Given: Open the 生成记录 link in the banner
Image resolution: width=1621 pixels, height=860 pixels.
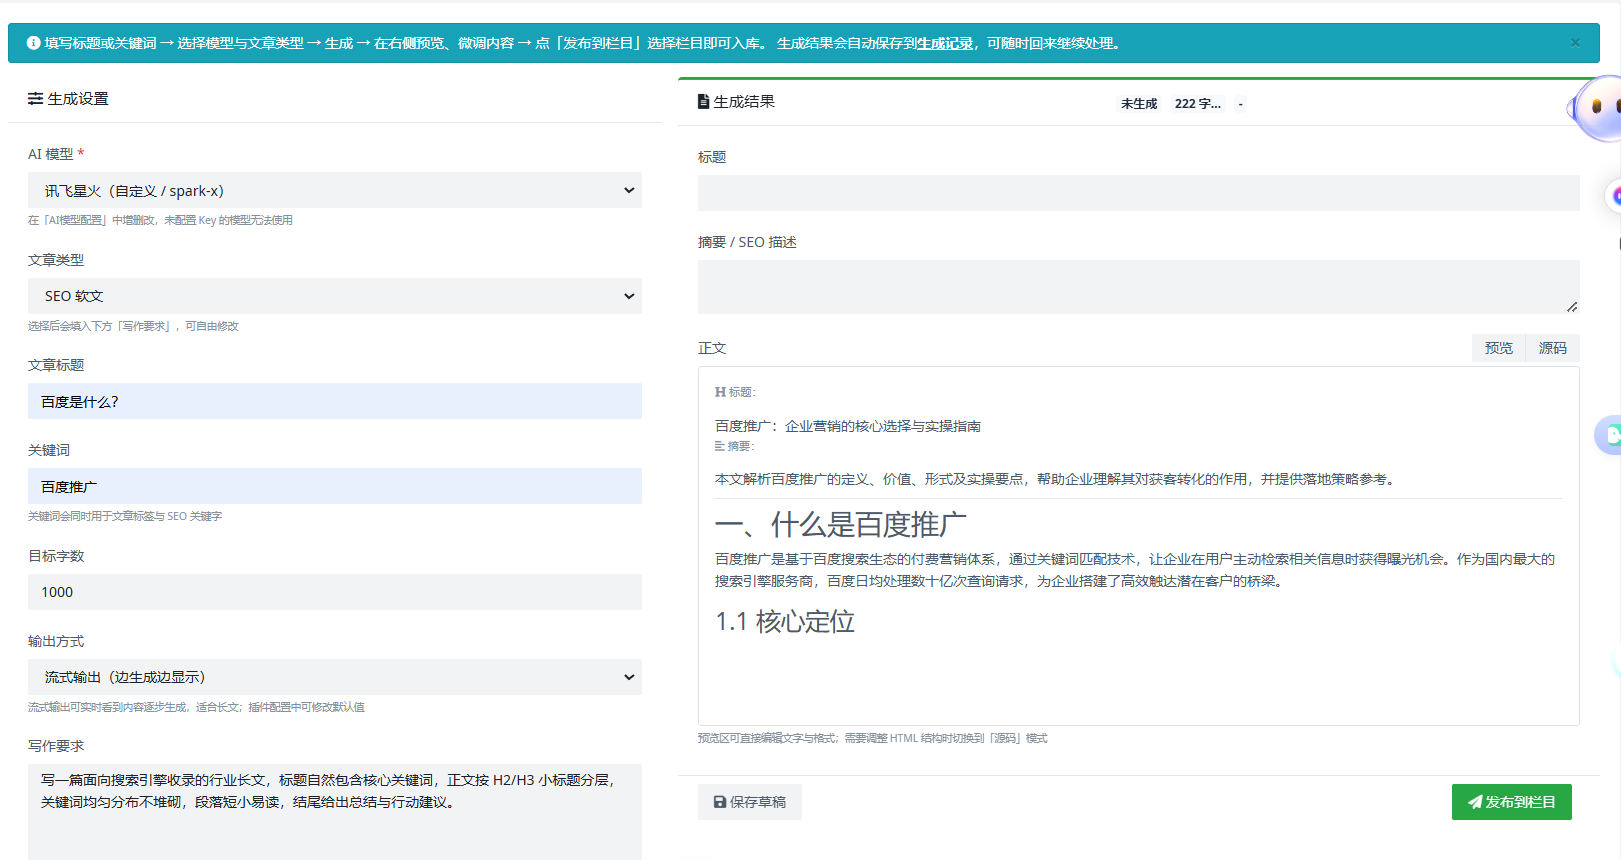Looking at the screenshot, I should coord(945,43).
